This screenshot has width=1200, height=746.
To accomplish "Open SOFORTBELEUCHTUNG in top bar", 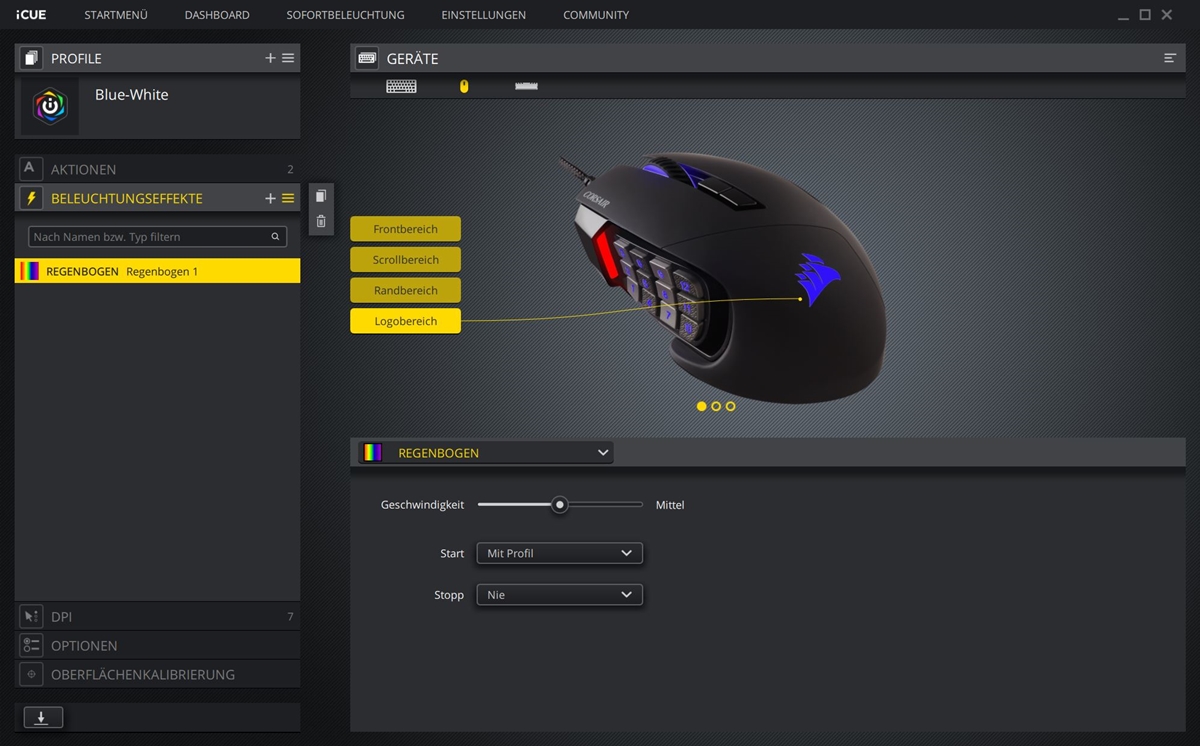I will click(345, 15).
